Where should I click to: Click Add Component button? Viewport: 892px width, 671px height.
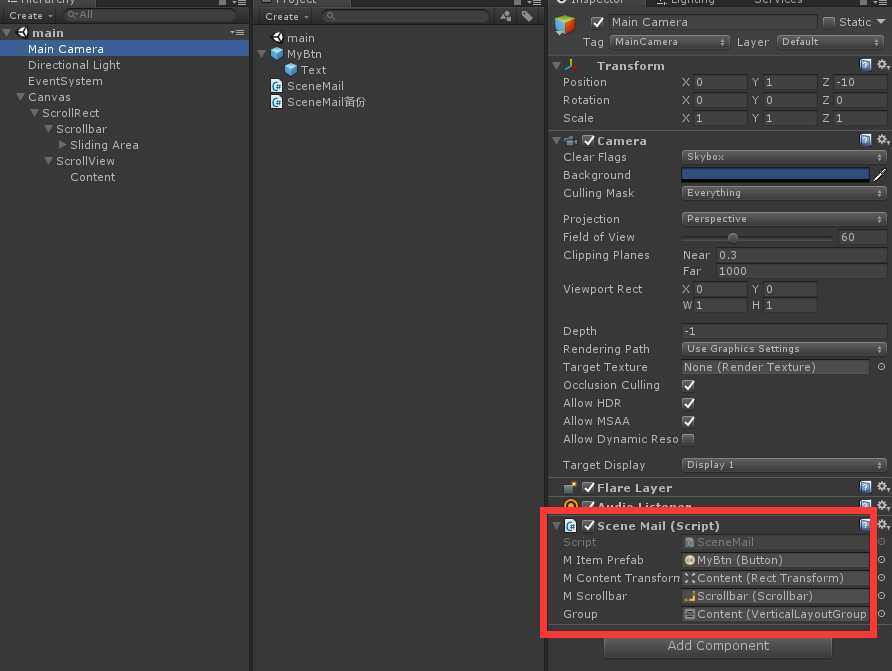[x=718, y=645]
